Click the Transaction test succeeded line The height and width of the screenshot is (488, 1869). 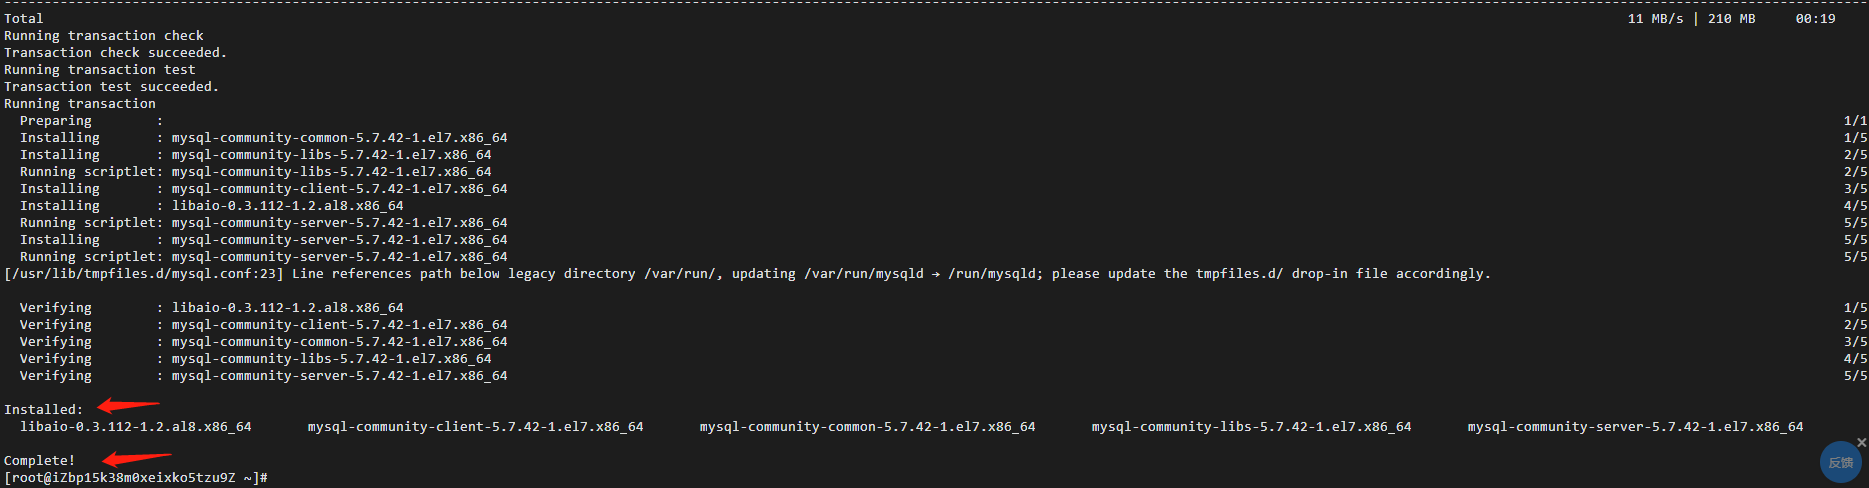click(112, 87)
